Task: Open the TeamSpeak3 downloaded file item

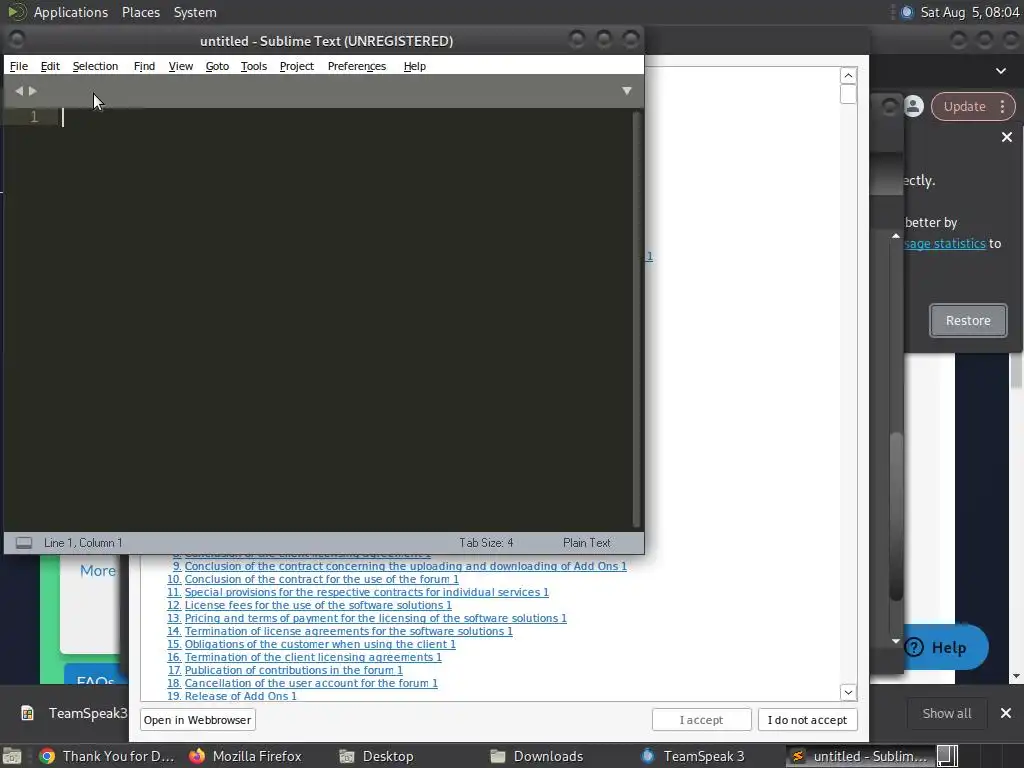Action: coord(73,713)
